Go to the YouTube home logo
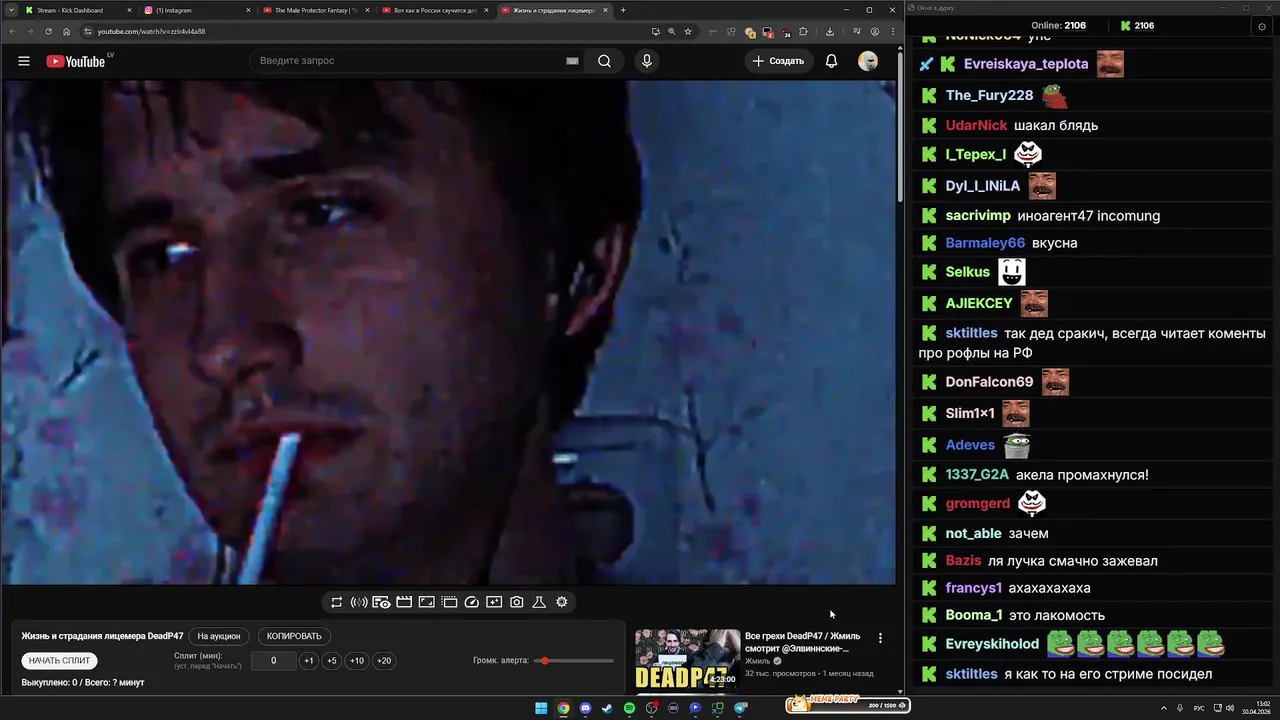 coord(75,61)
